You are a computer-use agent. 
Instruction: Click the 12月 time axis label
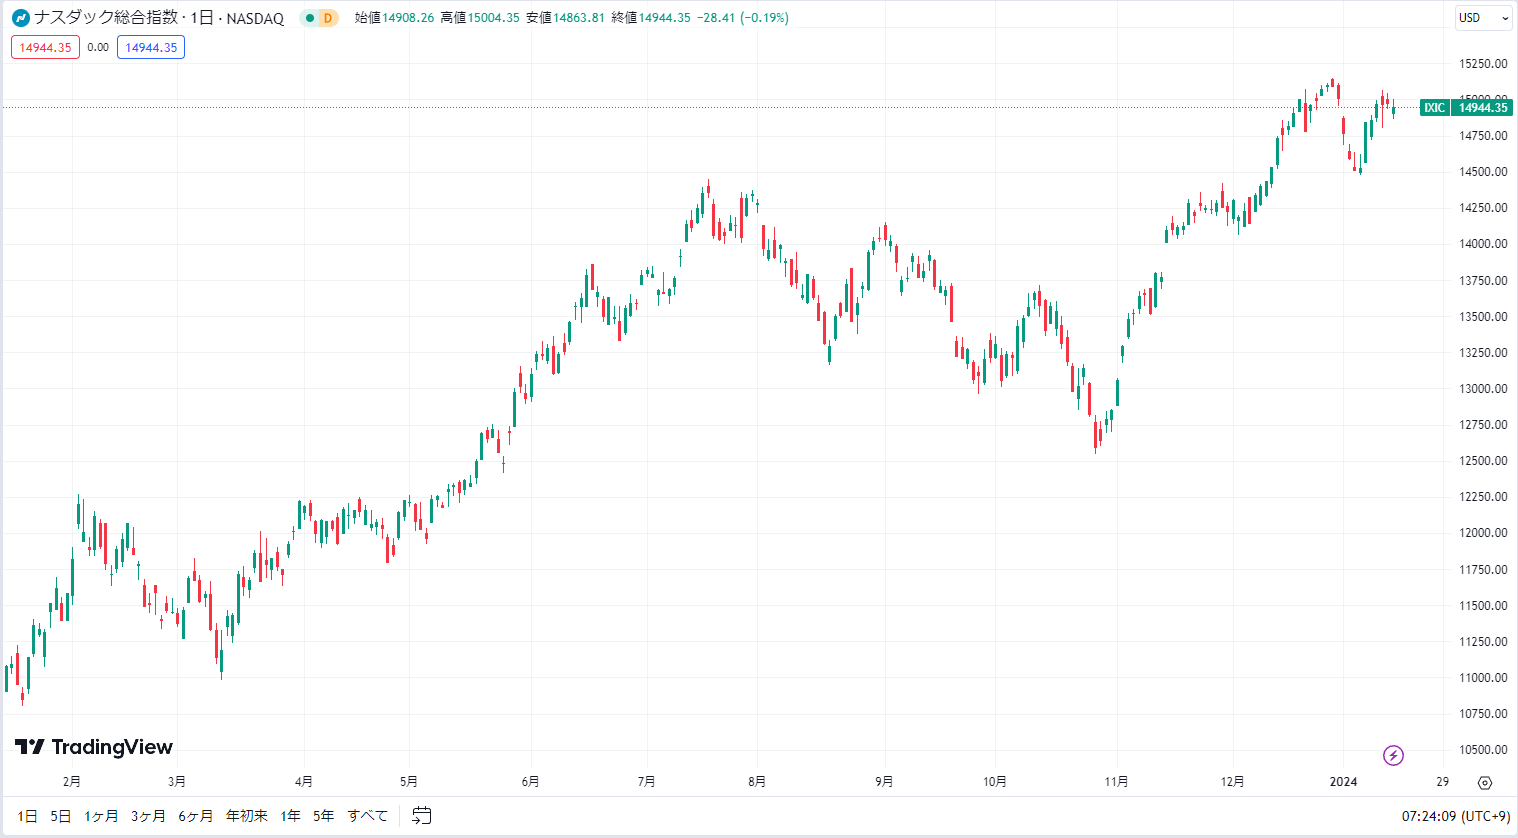tap(1233, 782)
